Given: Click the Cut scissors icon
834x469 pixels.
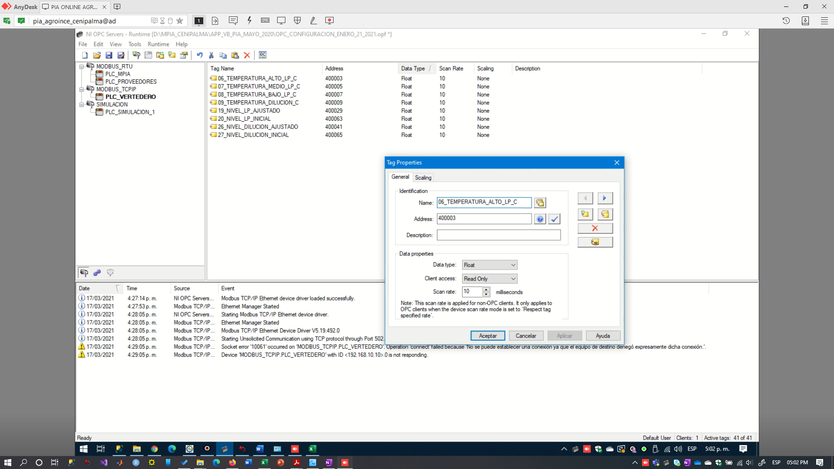Looking at the screenshot, I should tap(211, 55).
